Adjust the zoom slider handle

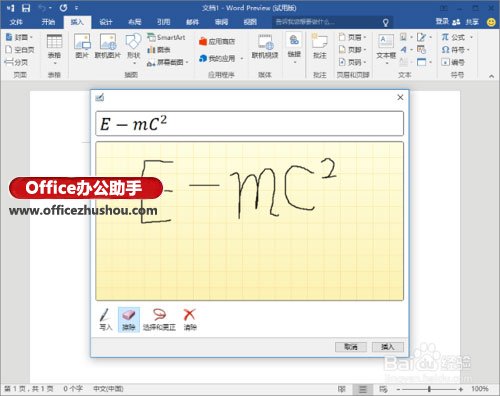click(429, 389)
